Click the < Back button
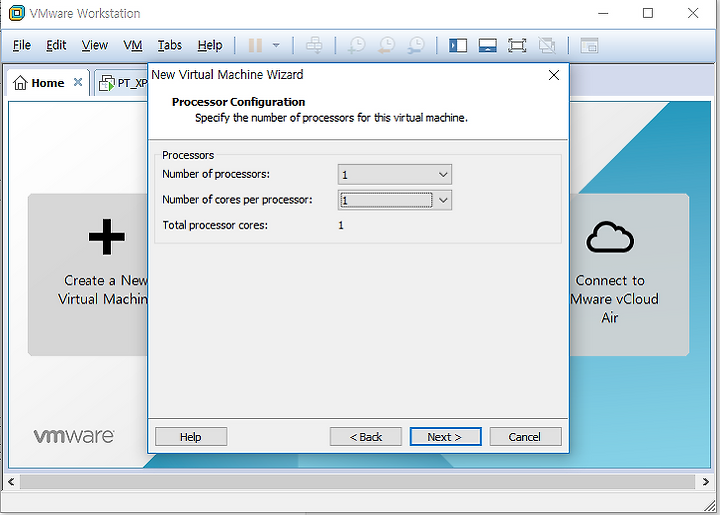Viewport: 720px width, 515px height. tap(366, 437)
